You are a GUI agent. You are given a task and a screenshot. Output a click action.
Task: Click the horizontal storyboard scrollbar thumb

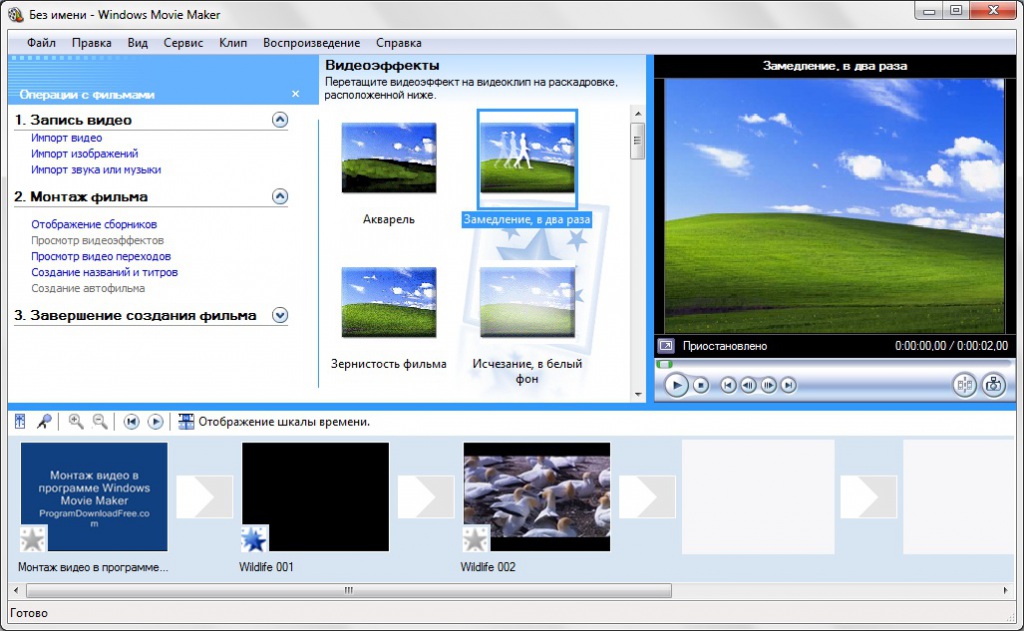[349, 591]
